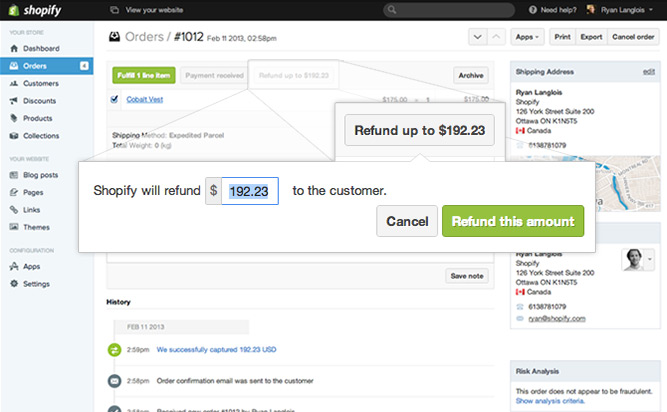Screen dimensions: 667x412
Task: Click Show analysis criteria link
Action: (550, 401)
